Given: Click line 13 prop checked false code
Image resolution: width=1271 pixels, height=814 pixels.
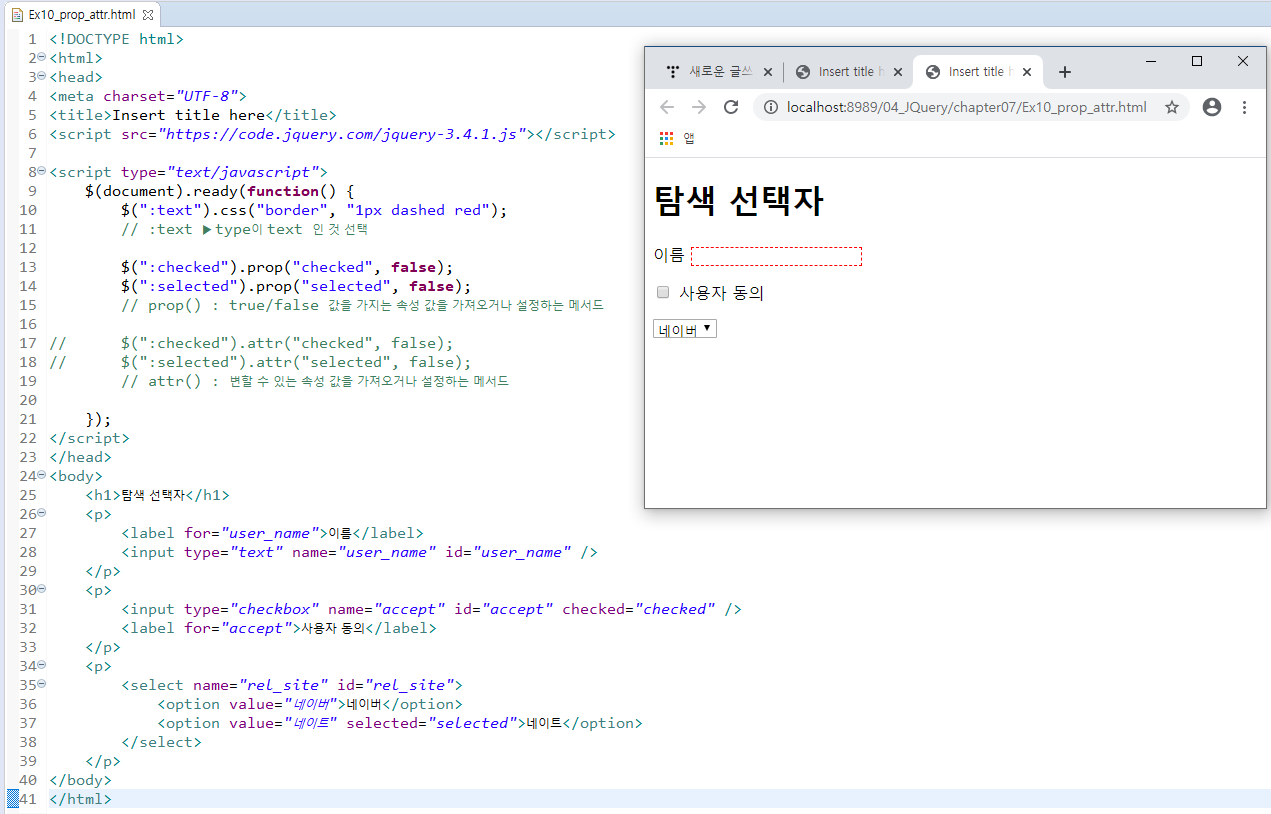Looking at the screenshot, I should pos(287,267).
